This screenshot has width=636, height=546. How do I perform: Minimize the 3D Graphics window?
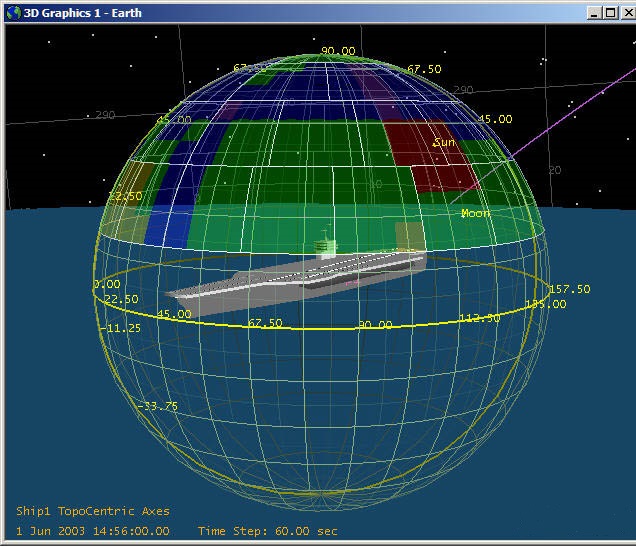(x=594, y=12)
